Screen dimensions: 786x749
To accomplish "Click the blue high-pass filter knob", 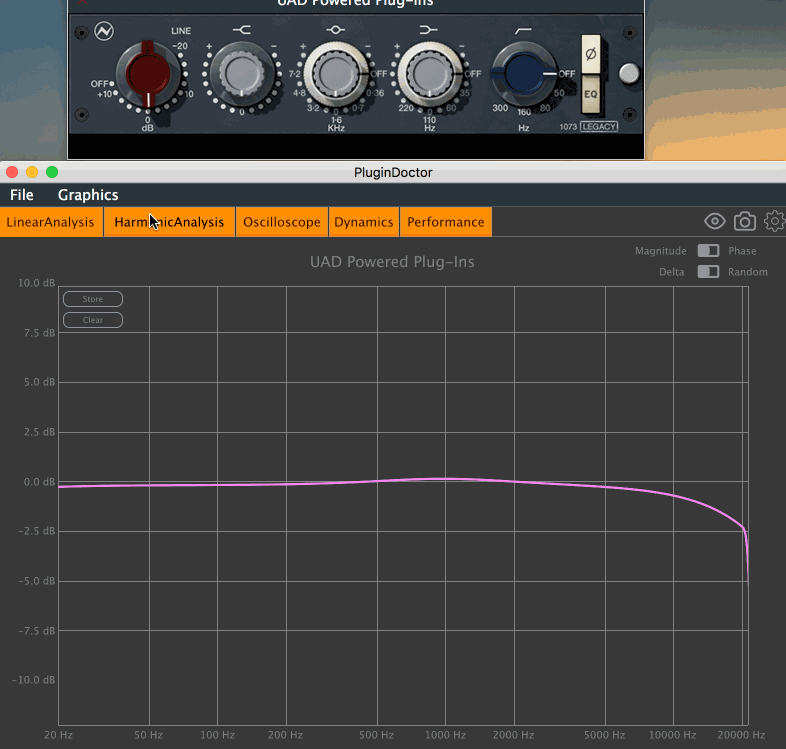I will 524,74.
